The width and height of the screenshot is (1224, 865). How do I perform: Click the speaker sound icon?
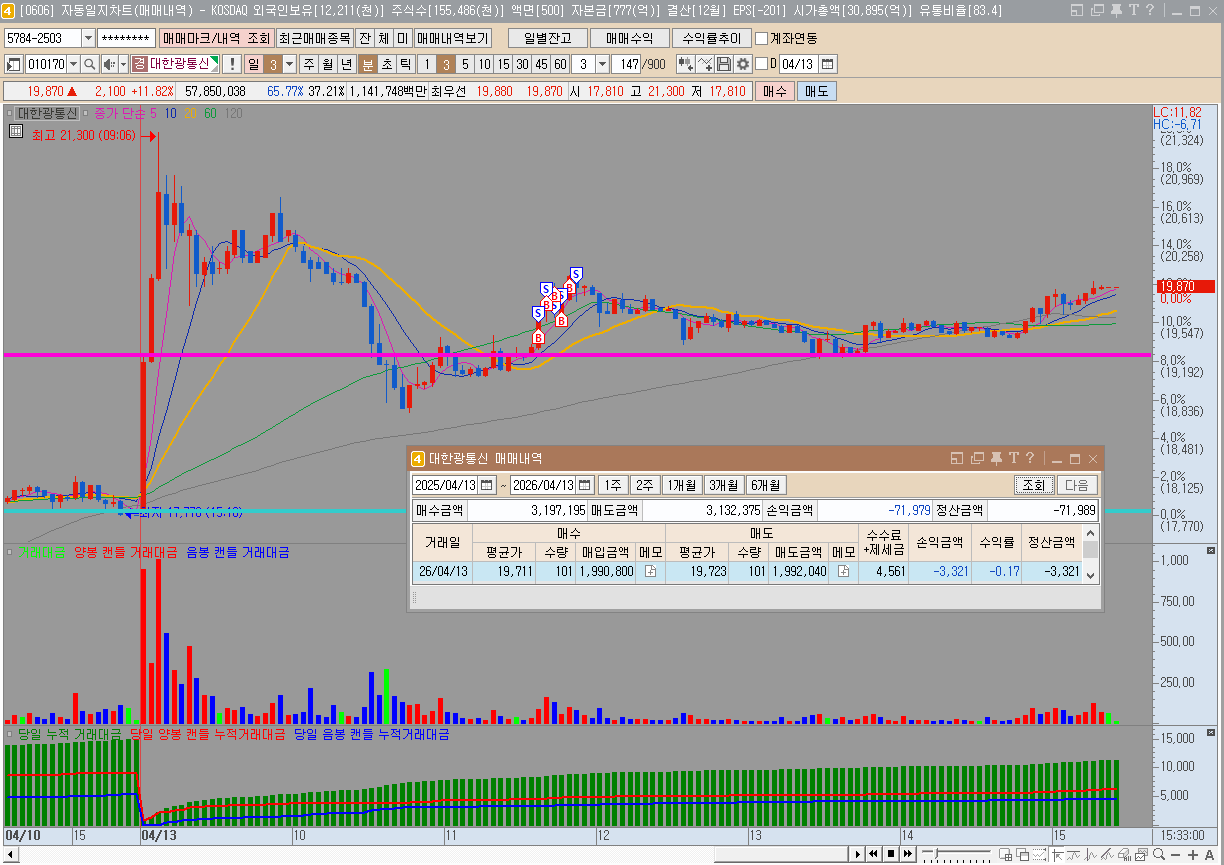[x=109, y=64]
